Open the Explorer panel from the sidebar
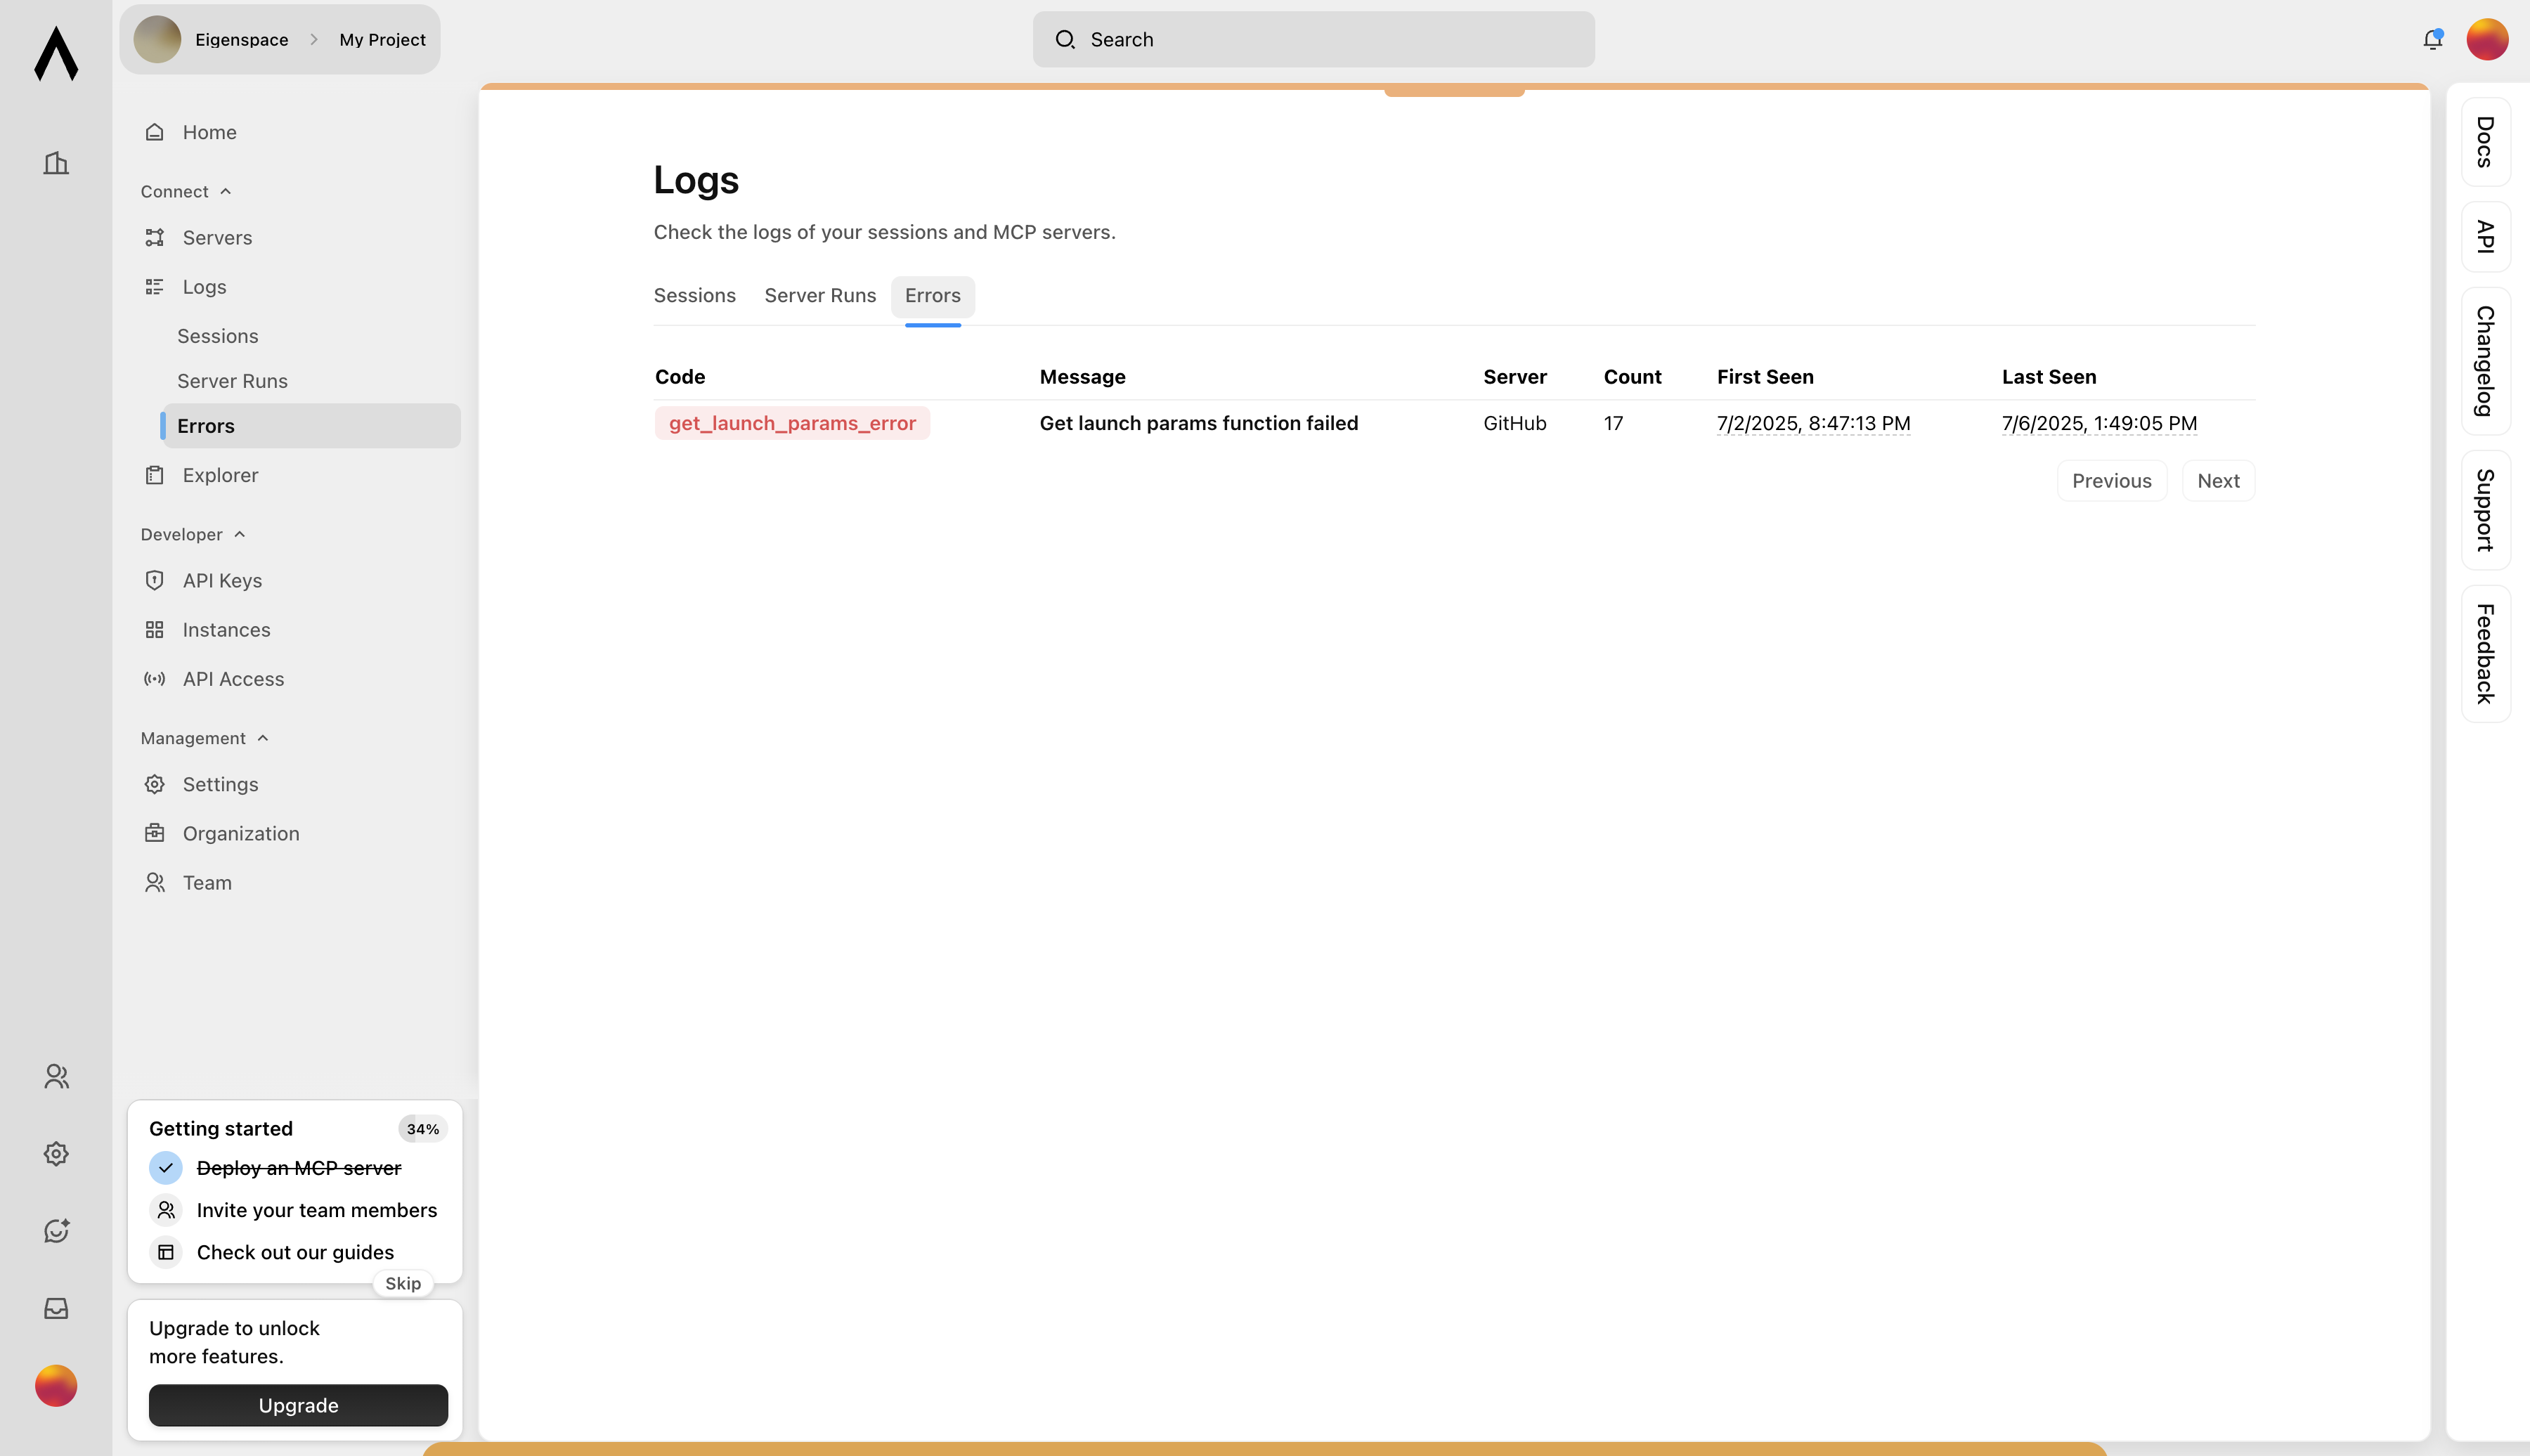2530x1456 pixels. 220,475
